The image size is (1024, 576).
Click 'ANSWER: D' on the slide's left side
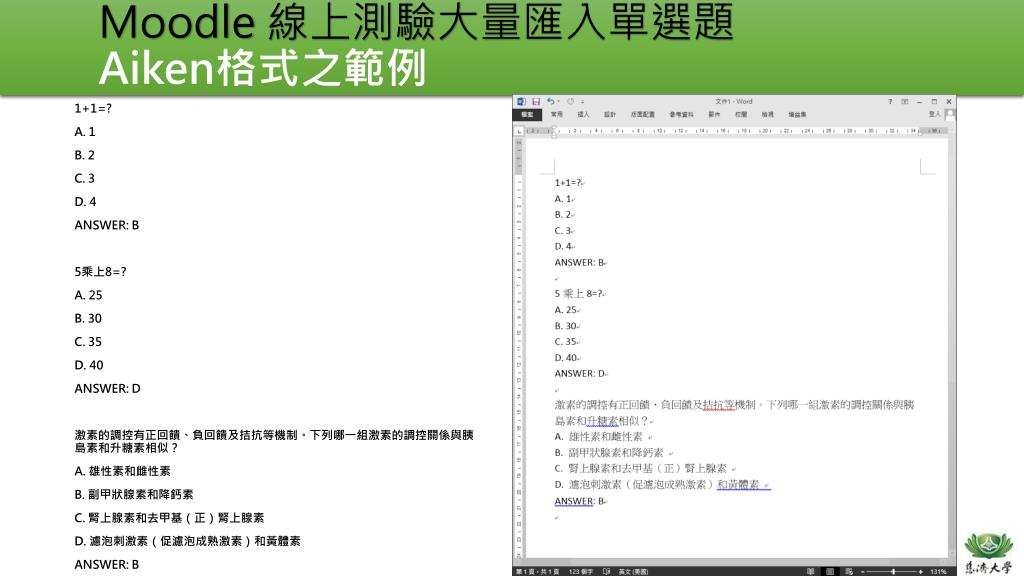tap(107, 388)
